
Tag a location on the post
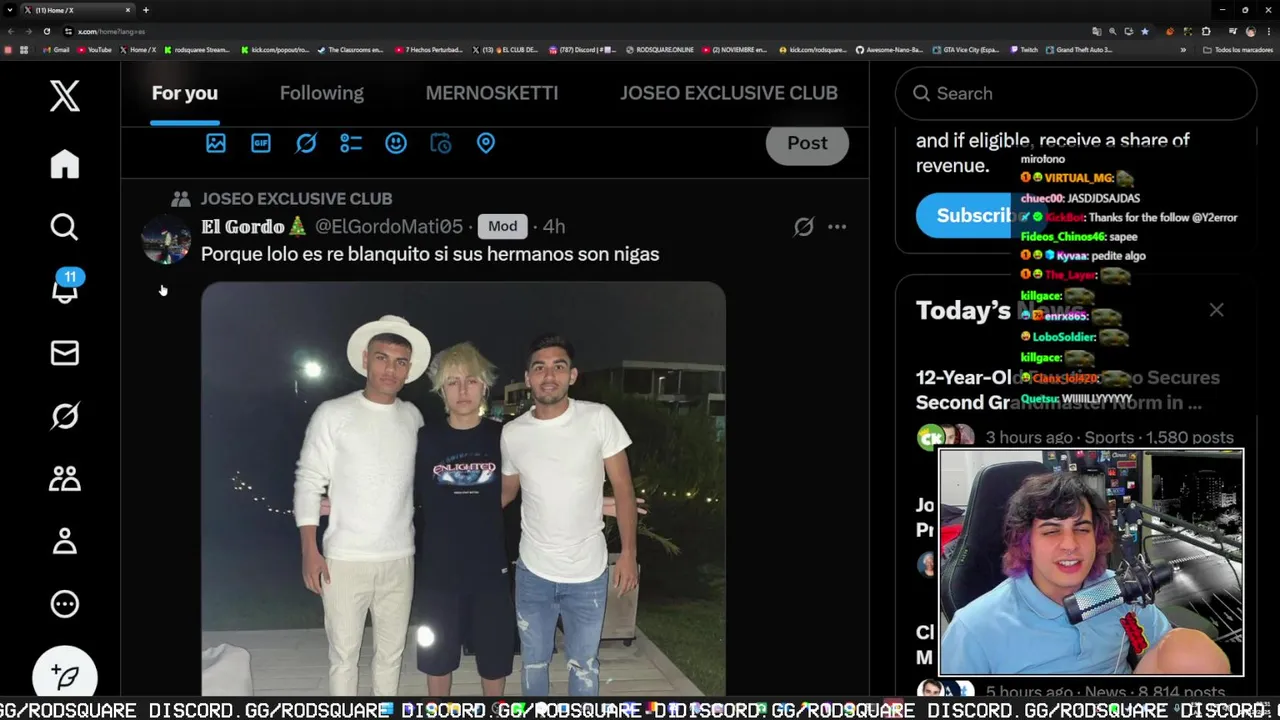tap(486, 143)
